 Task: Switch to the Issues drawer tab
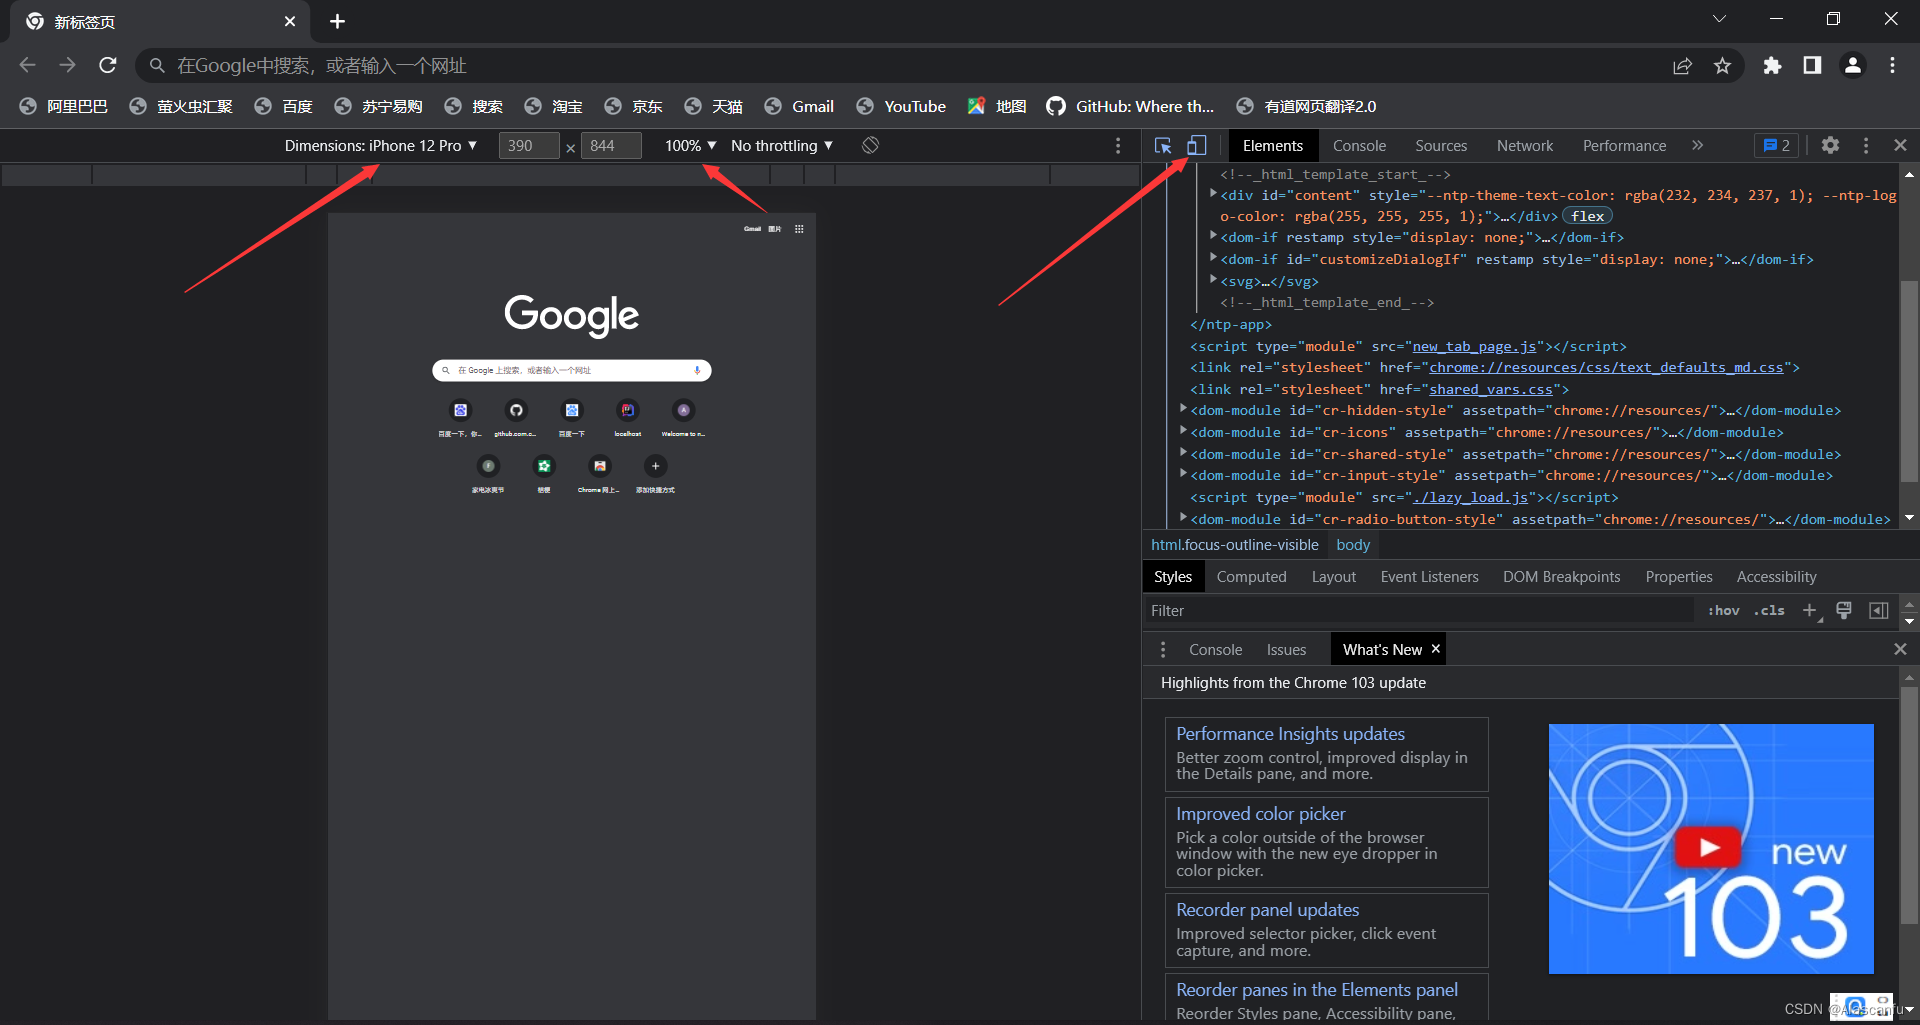coord(1286,650)
